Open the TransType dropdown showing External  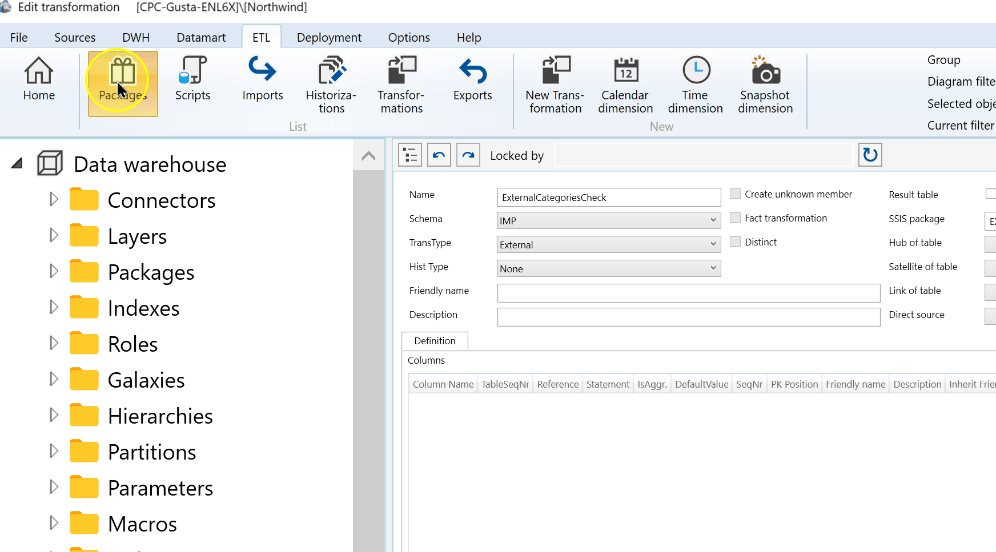pyautogui.click(x=609, y=245)
